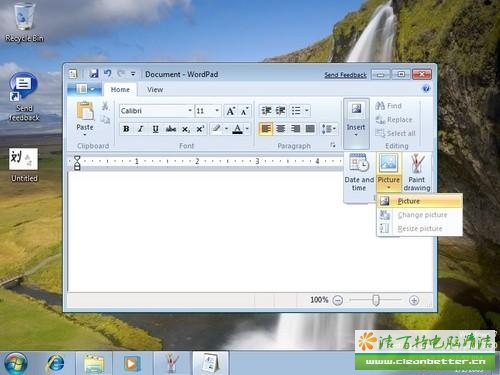Open the bullet list style dropdown arrow
500x375 pixels.
(x=307, y=111)
